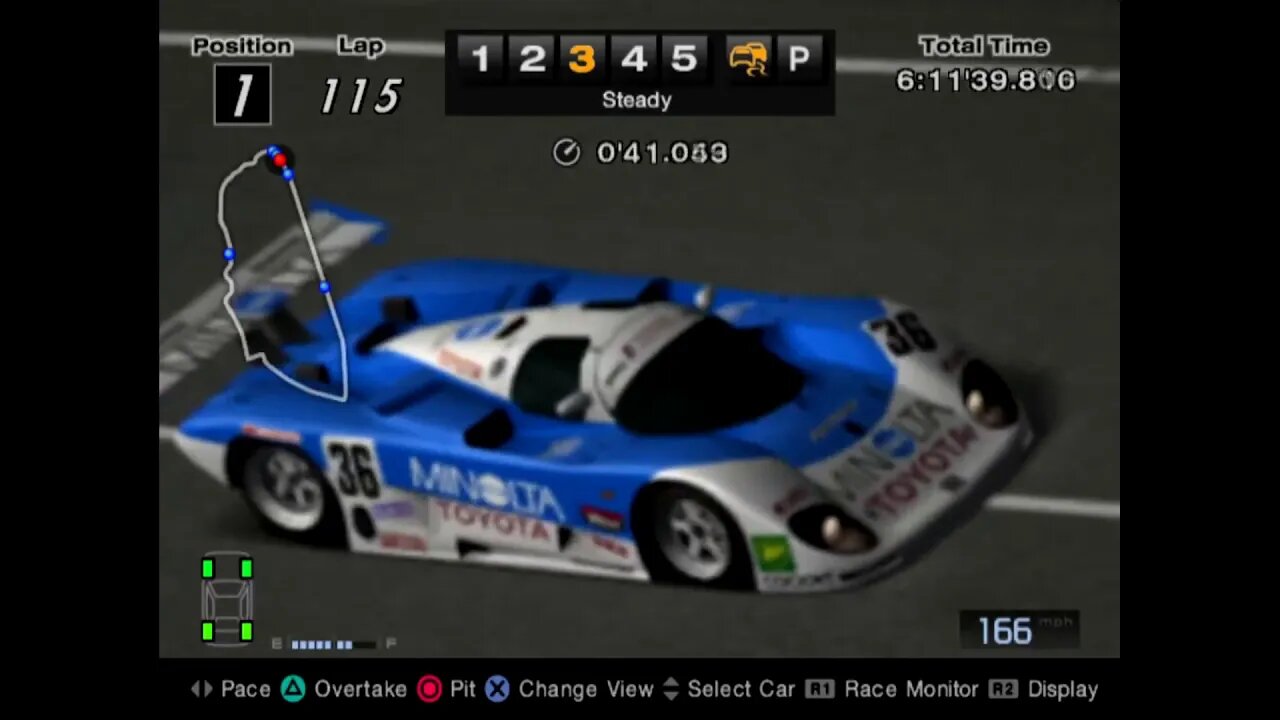
Task: Click the Lap heading text
Action: [361, 46]
